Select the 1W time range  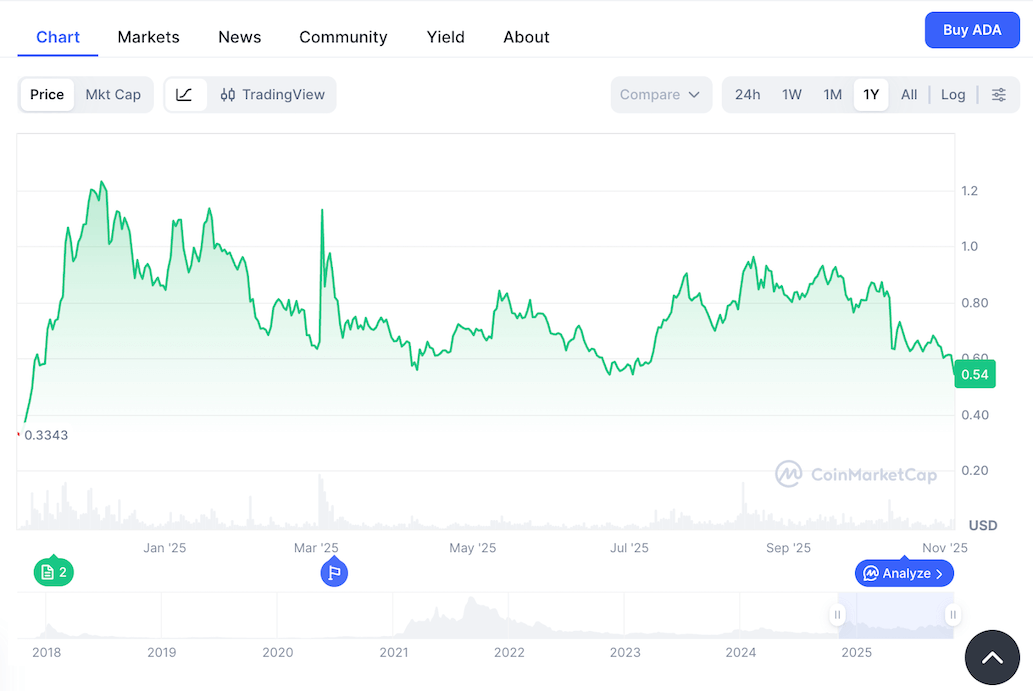791,93
